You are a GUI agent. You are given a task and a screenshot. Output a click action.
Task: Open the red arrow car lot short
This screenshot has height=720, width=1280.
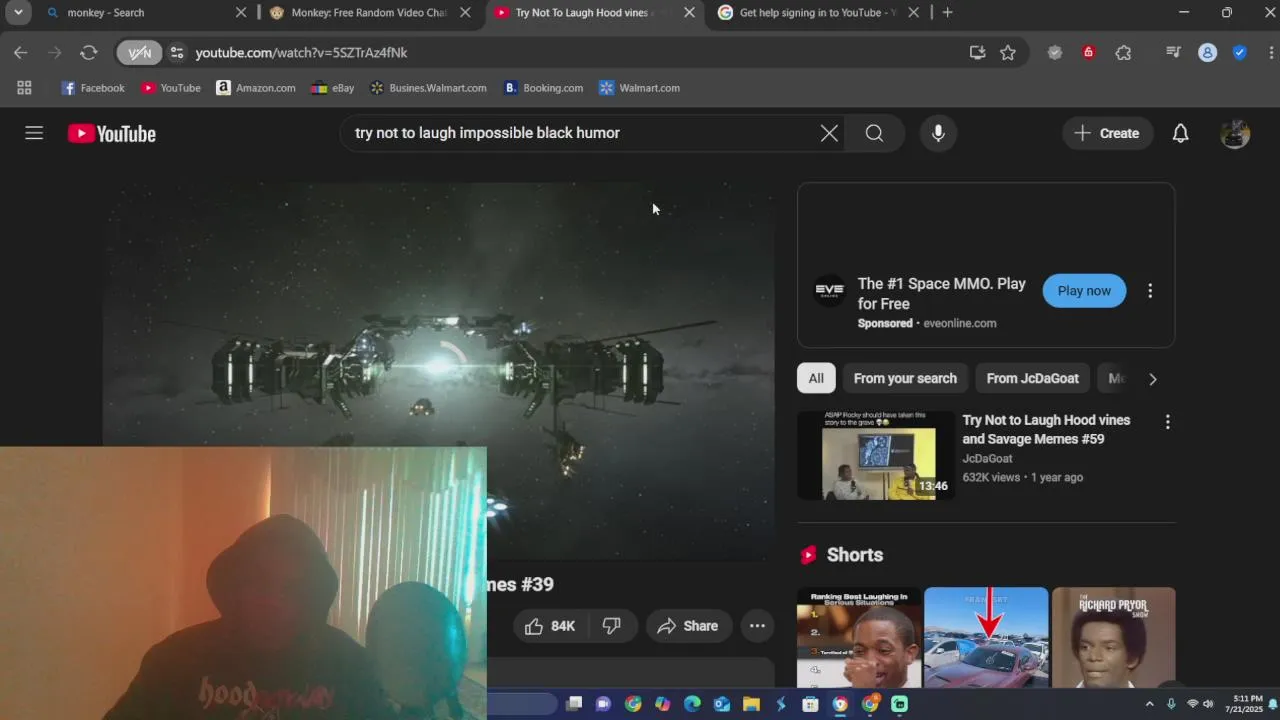coord(986,637)
